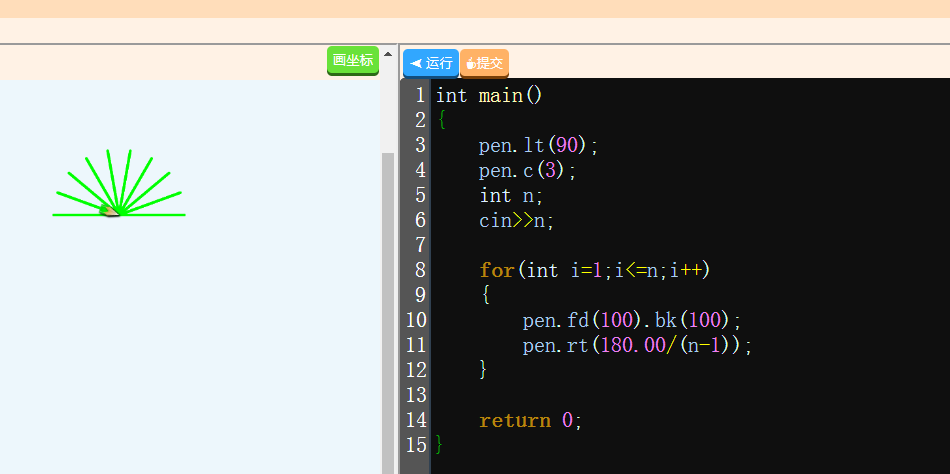This screenshot has height=474, width=950.
Task: Click the closing brace on line 15
Action: (x=439, y=446)
